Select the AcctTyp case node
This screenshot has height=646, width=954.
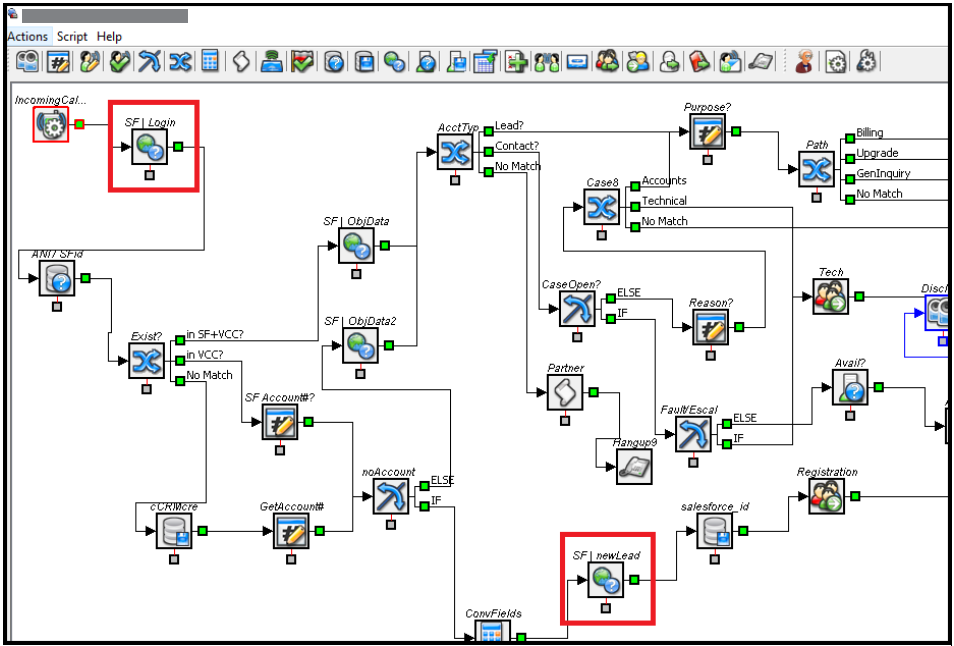tap(455, 152)
